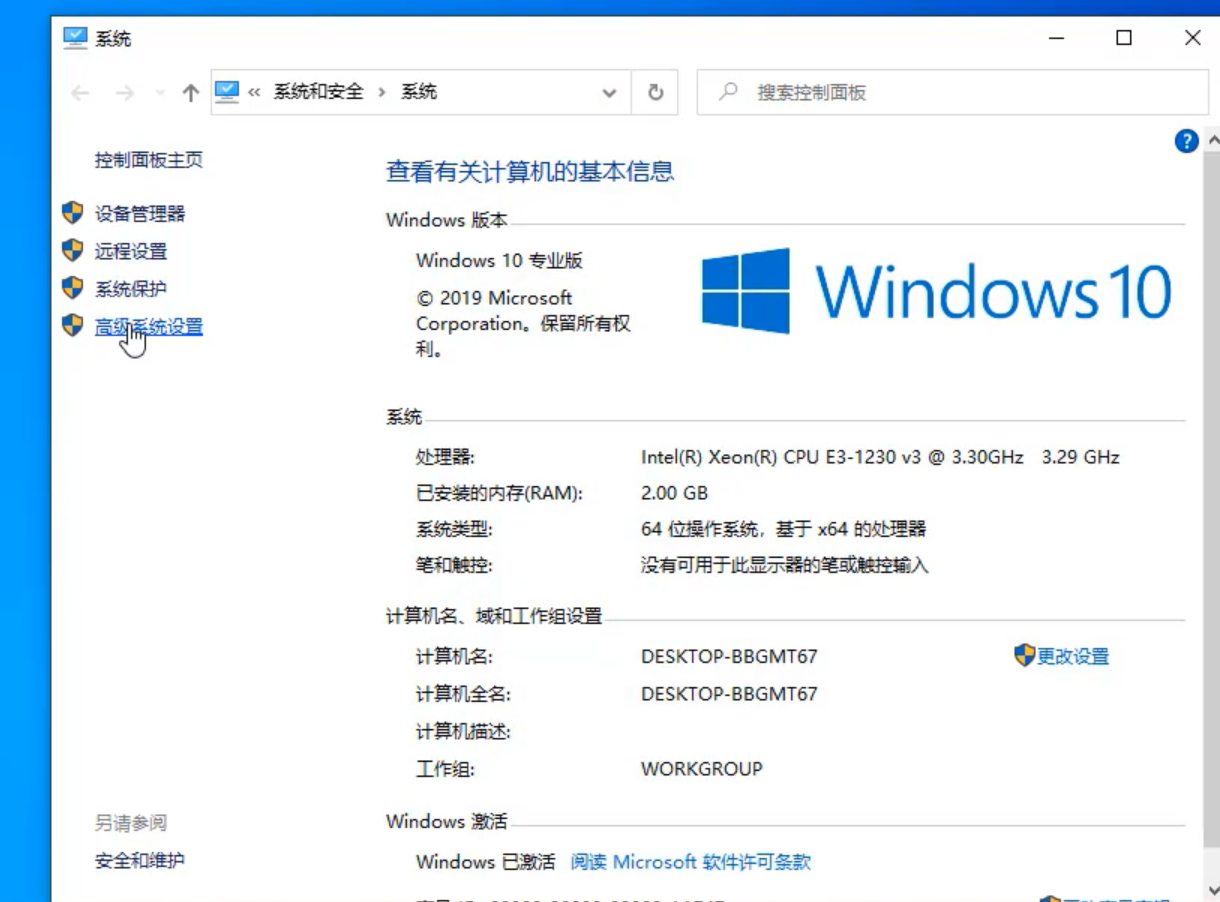This screenshot has height=902, width=1220.
Task: Click shield icon beside 设备管理器
Action: point(73,213)
